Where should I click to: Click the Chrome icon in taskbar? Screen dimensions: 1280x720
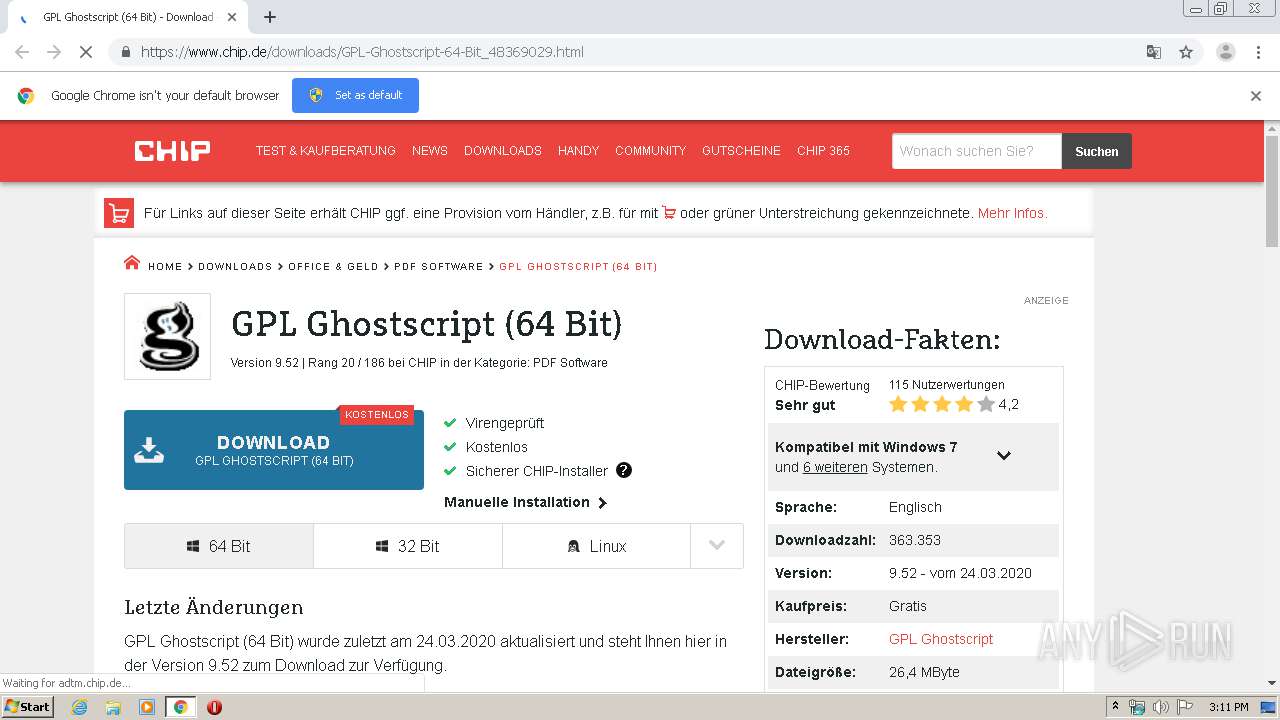[180, 707]
